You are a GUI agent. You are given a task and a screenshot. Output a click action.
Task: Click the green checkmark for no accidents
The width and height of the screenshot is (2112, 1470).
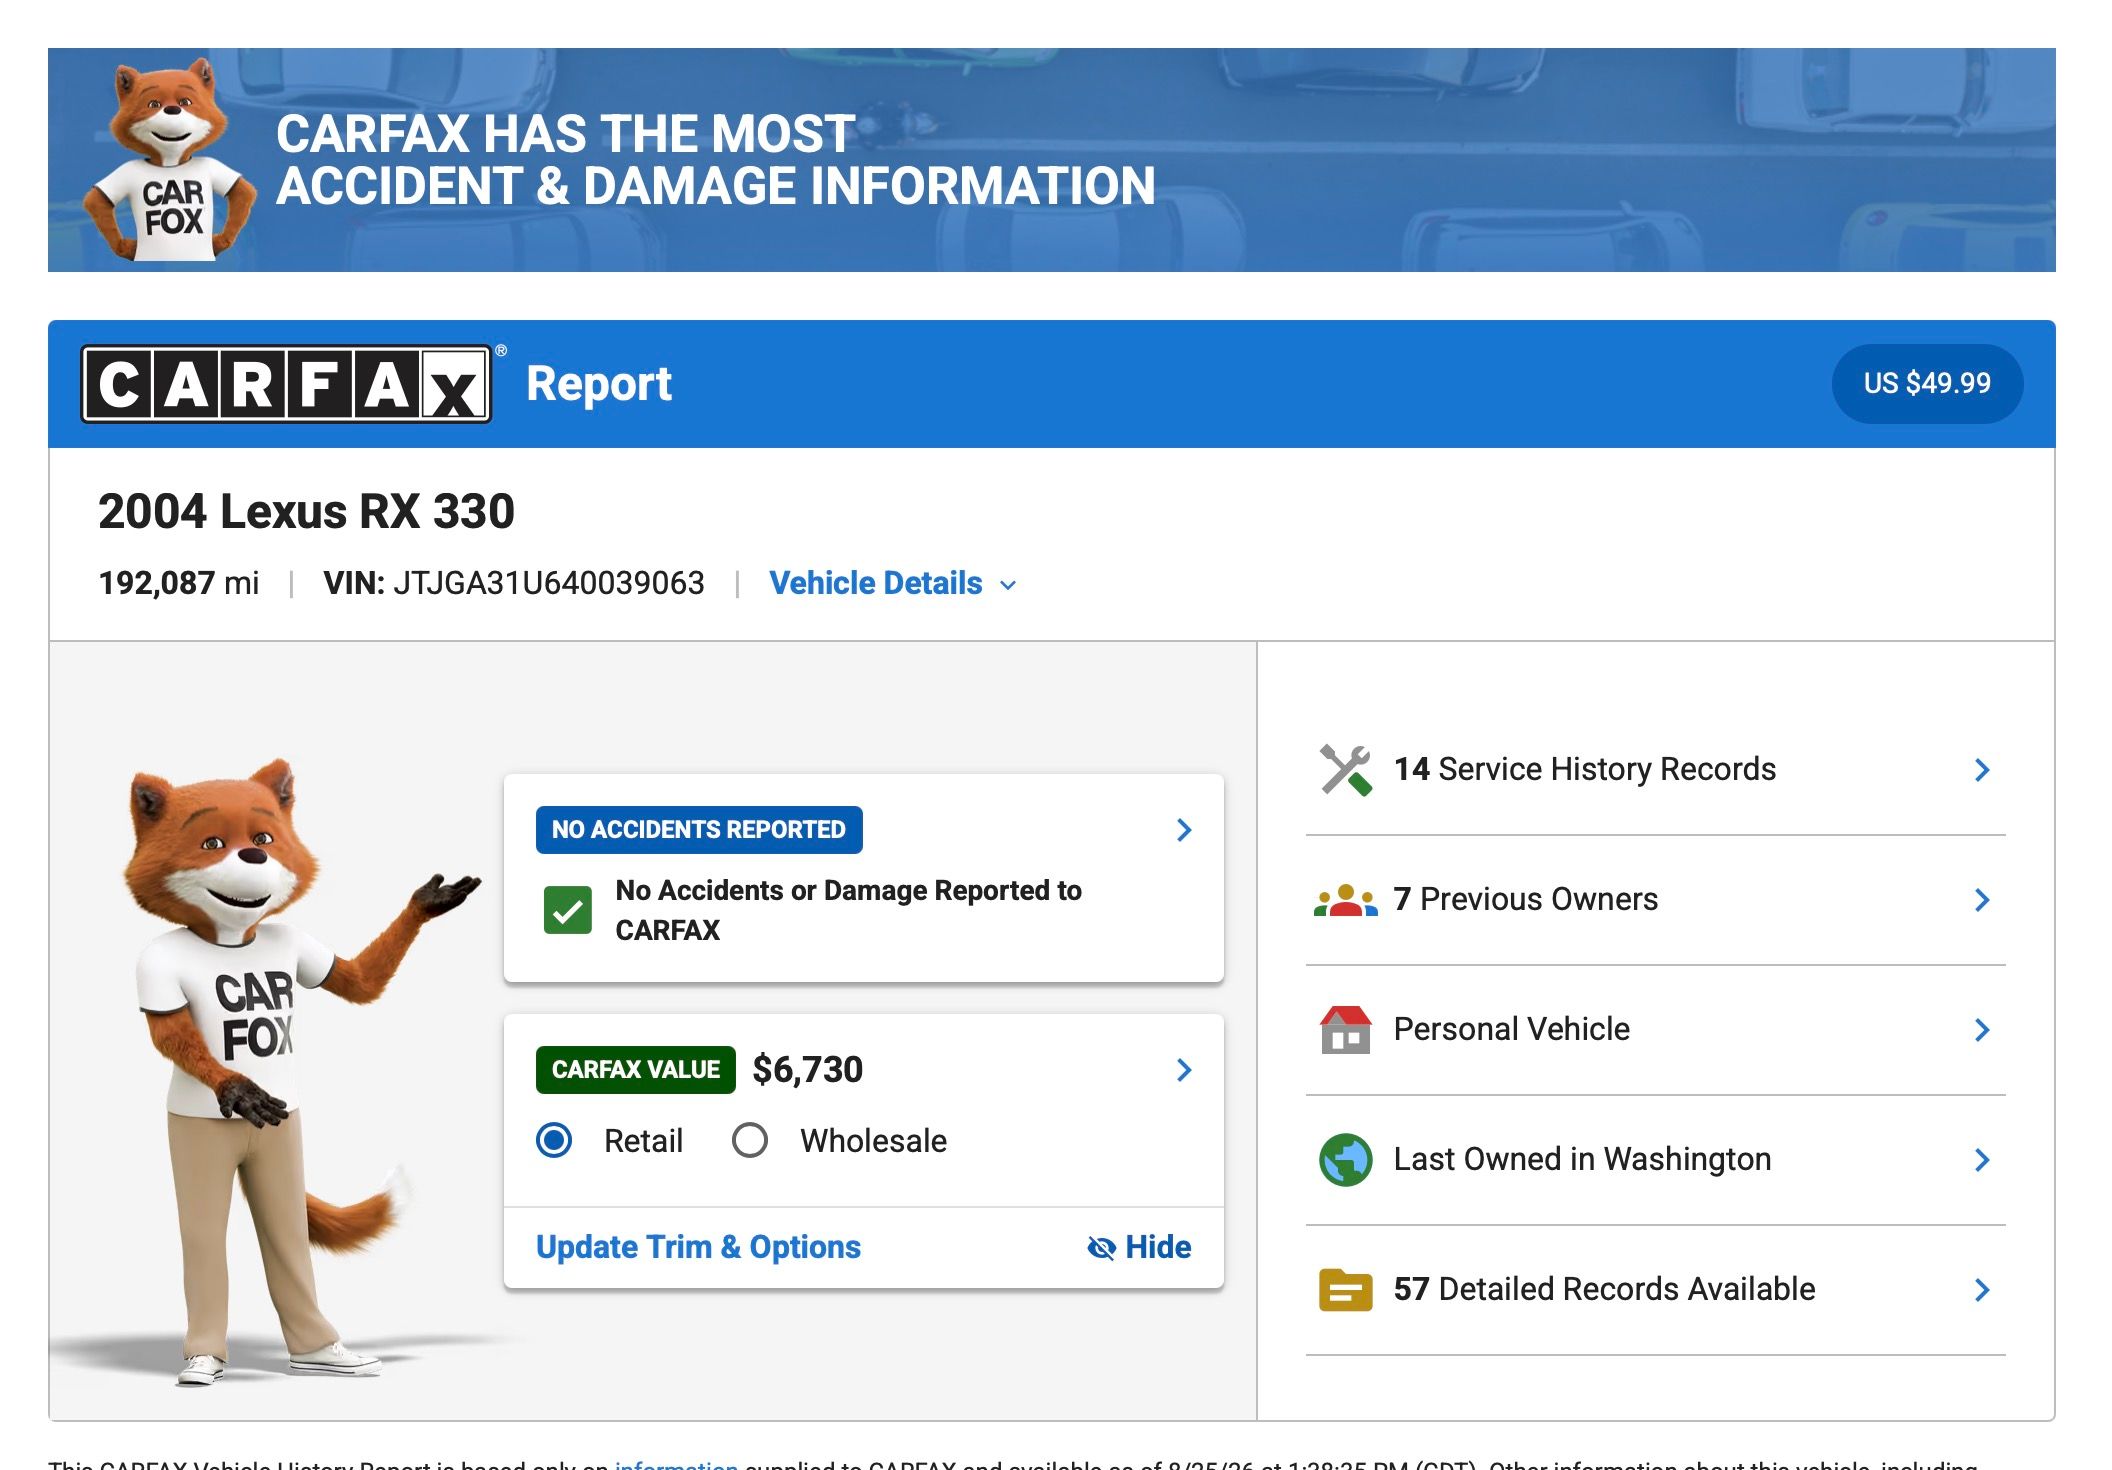568,910
